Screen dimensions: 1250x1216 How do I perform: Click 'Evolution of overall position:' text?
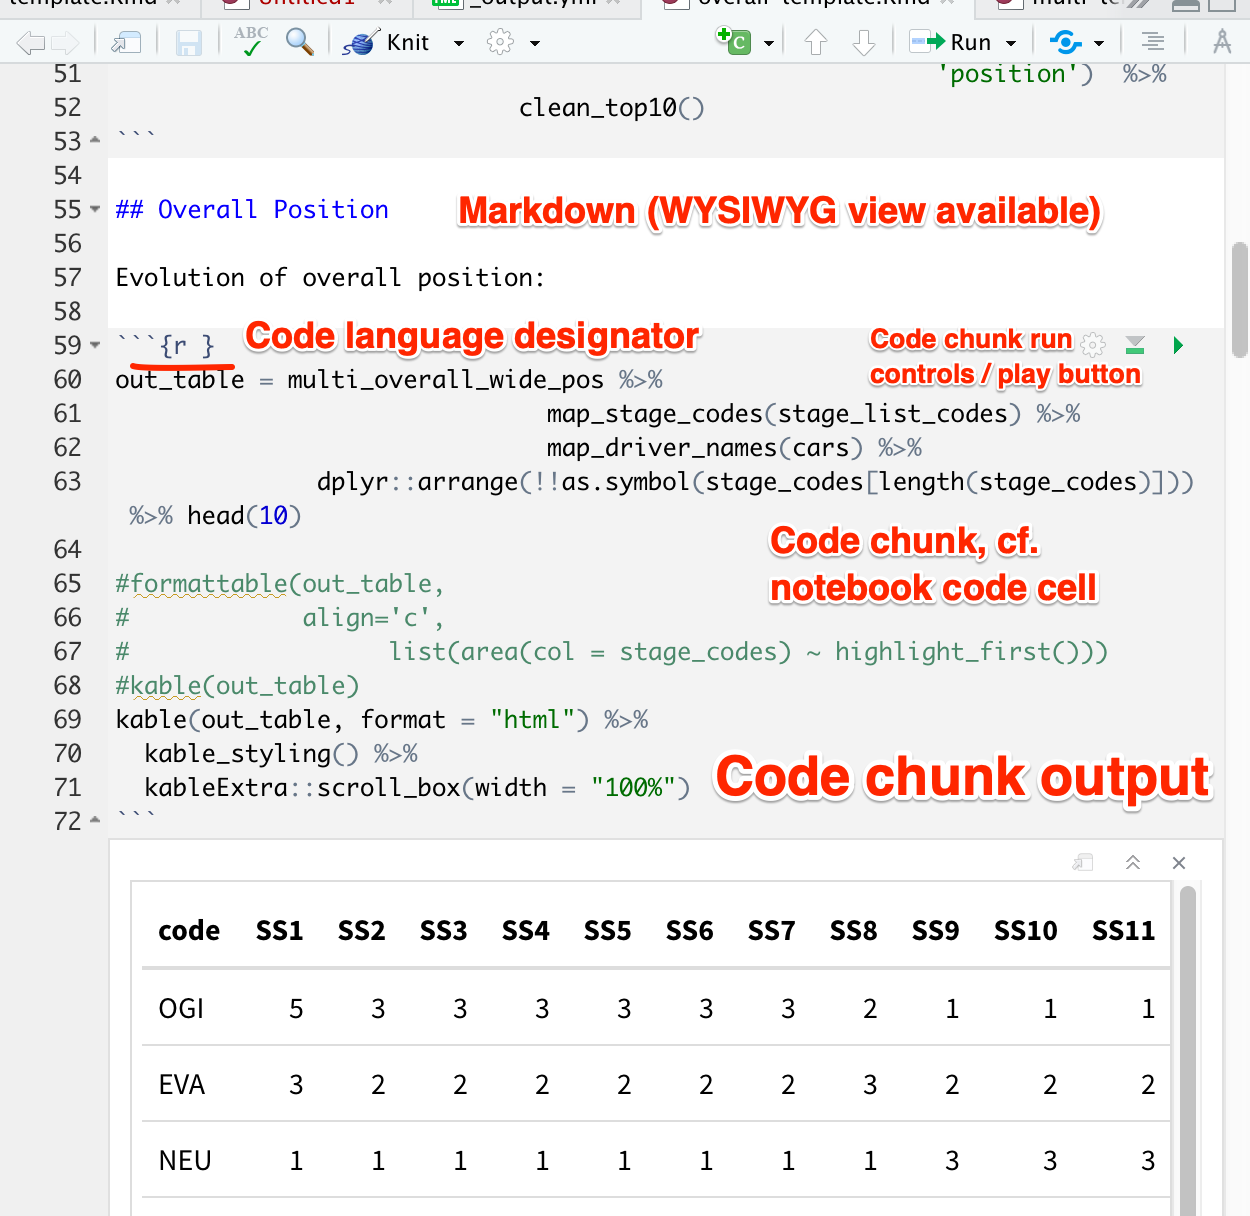click(330, 277)
